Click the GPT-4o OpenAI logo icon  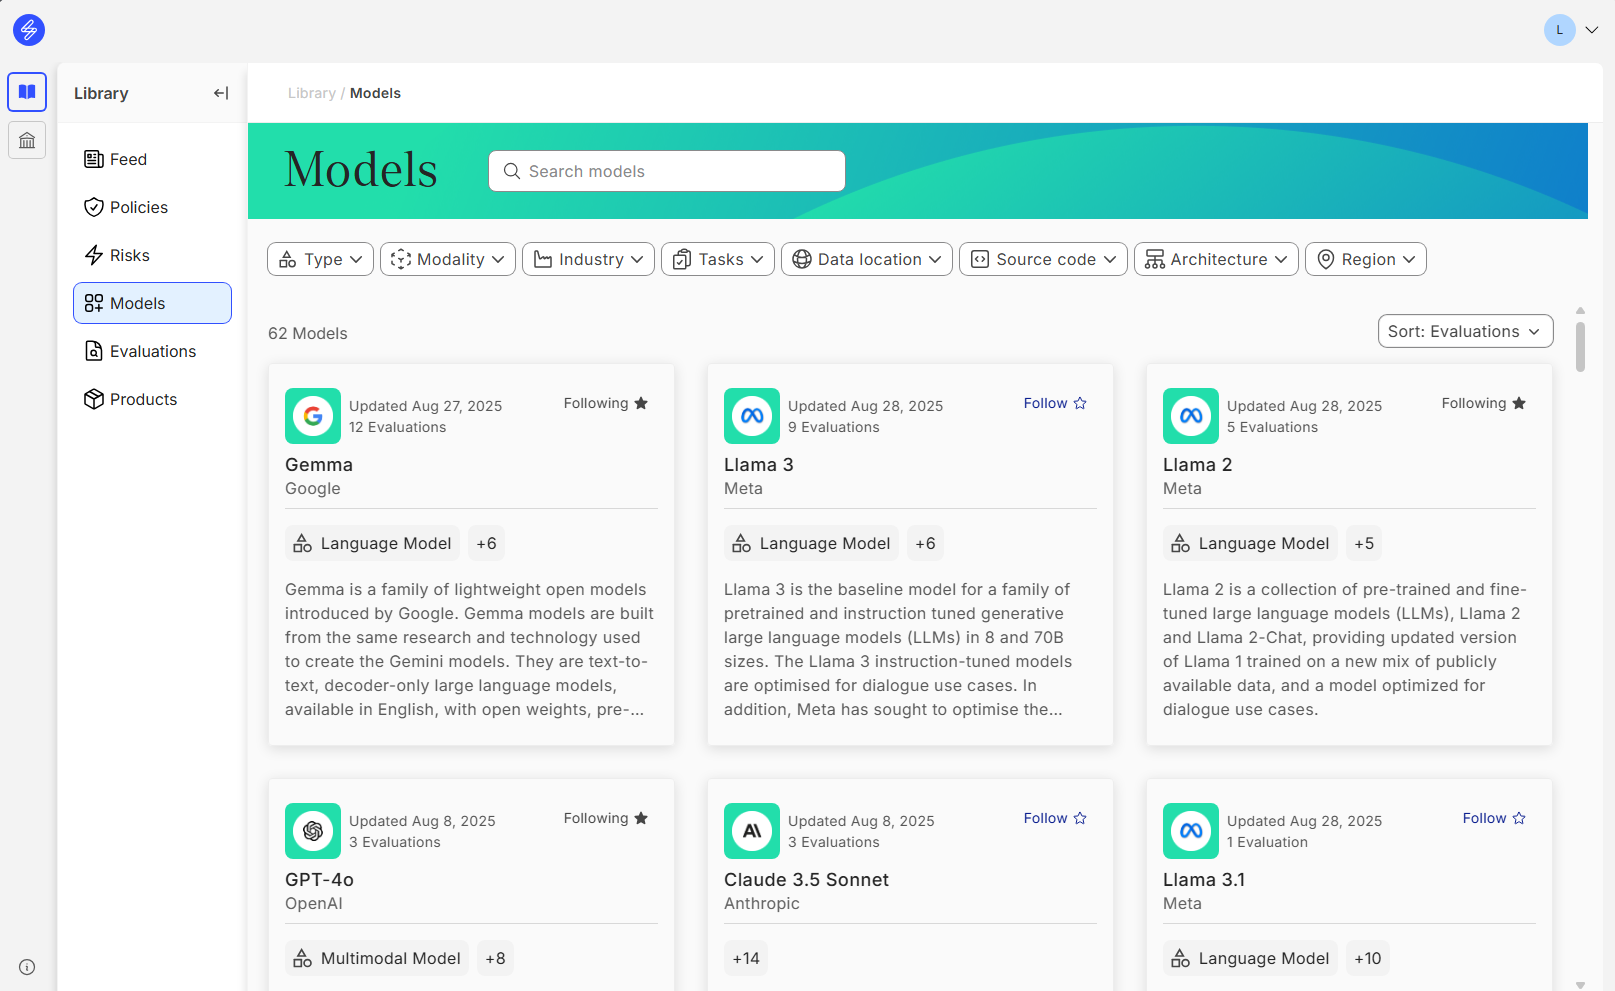313,831
